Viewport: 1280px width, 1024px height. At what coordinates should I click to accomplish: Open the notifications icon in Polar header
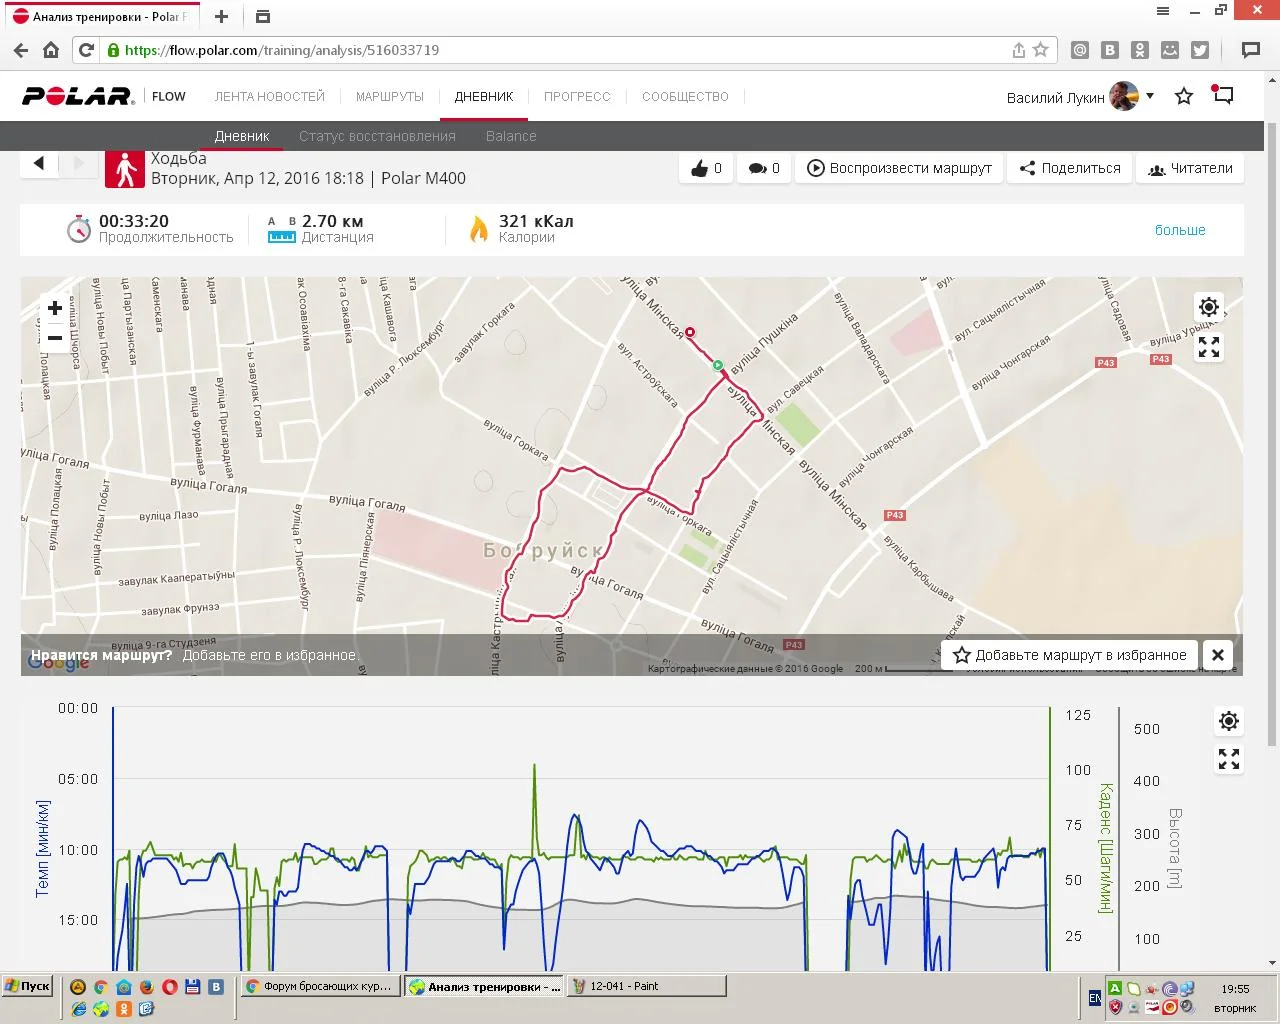(1222, 96)
